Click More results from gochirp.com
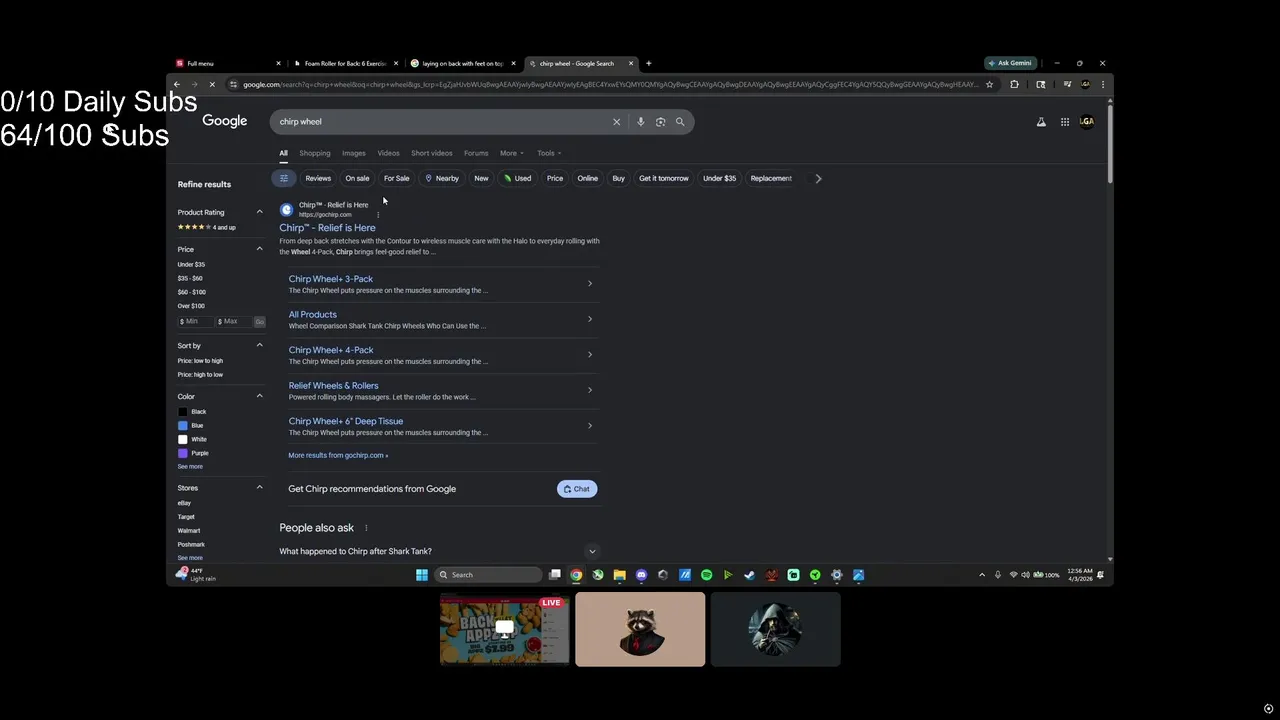This screenshot has width=1280, height=720. (338, 455)
